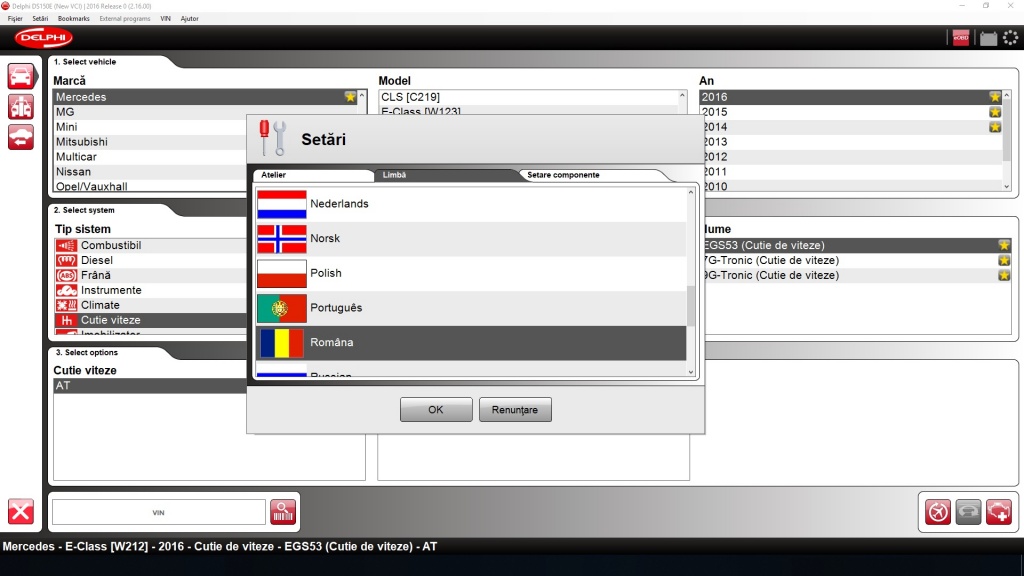Select Mitsubishi in the Marcă list
1024x576 pixels.
[x=150, y=142]
